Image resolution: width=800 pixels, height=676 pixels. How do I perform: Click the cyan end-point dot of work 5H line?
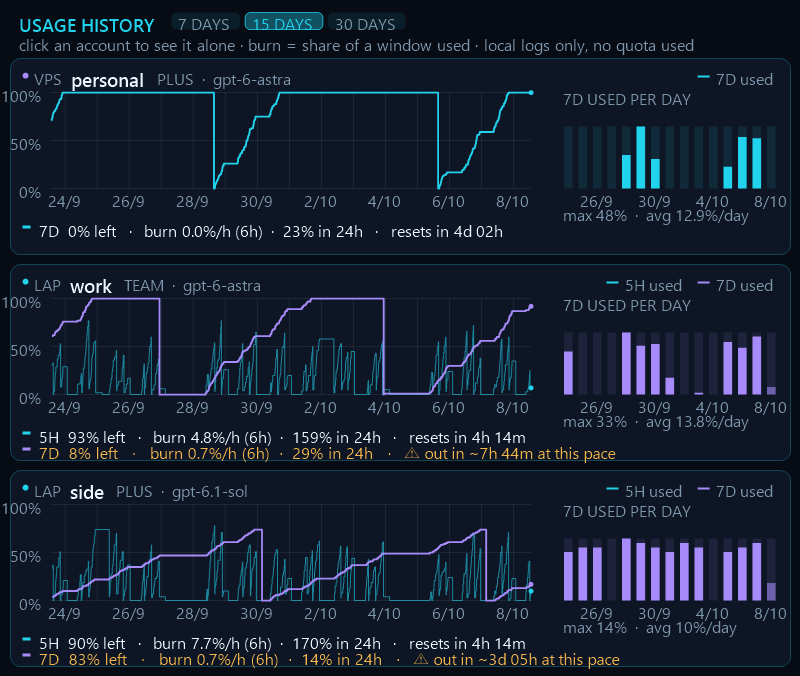pyautogui.click(x=531, y=388)
